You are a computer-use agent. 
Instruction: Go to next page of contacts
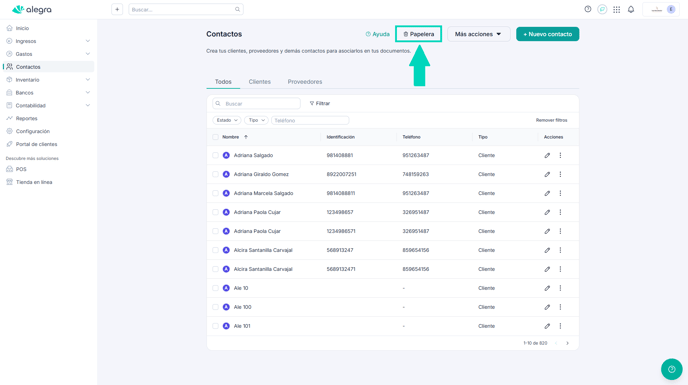(567, 343)
